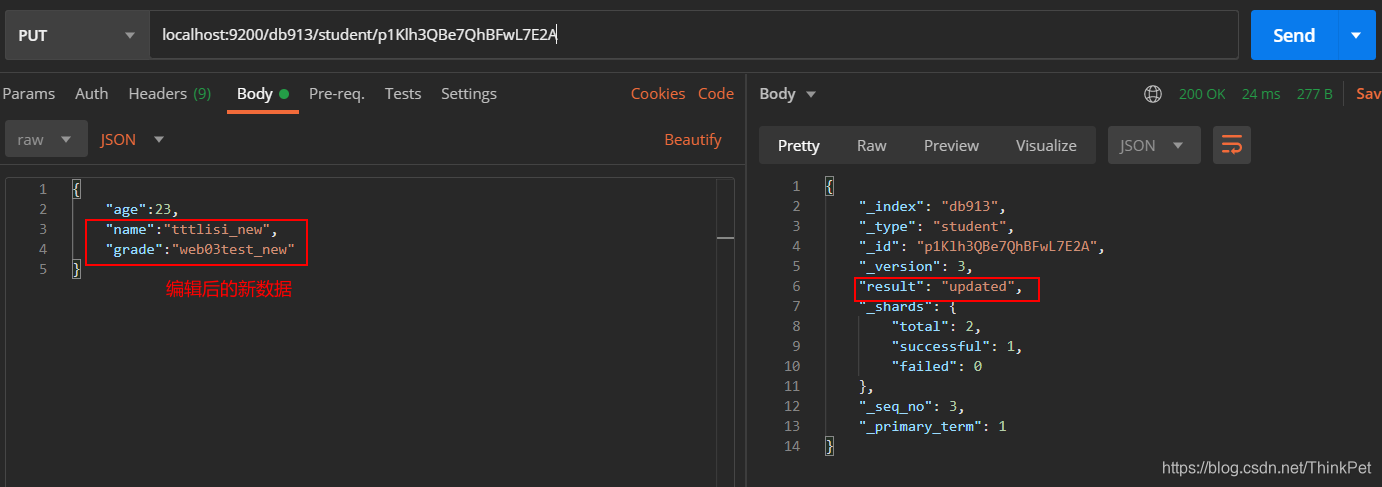
Task: Select the Visualize response view
Action: click(x=1046, y=145)
